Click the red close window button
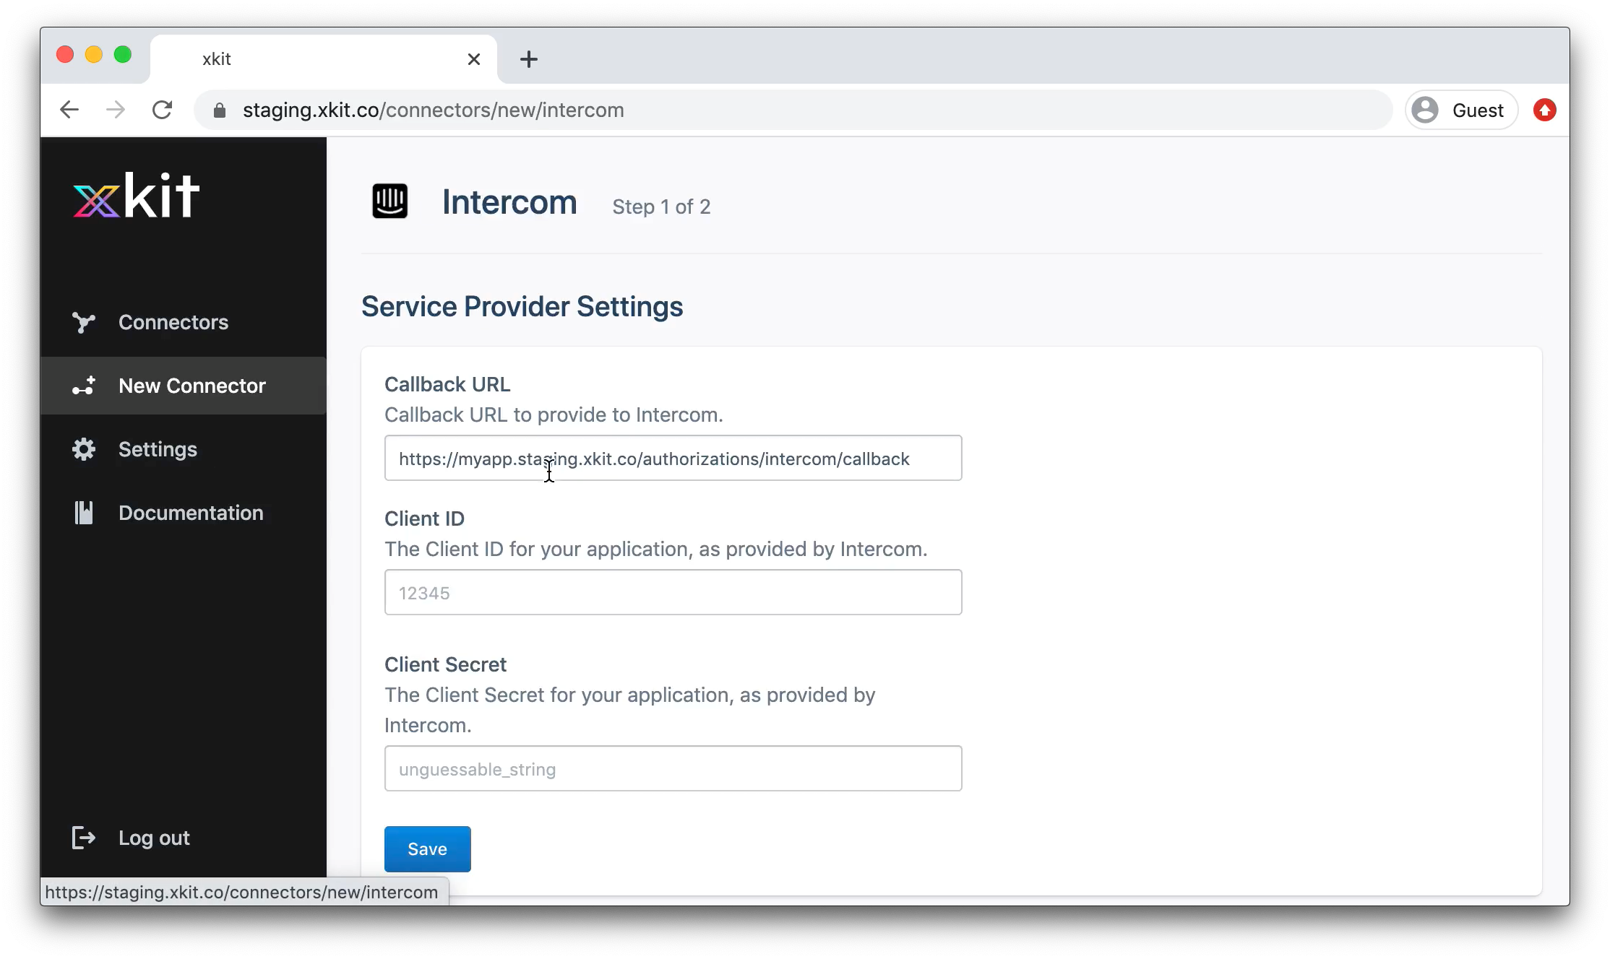 (x=65, y=55)
